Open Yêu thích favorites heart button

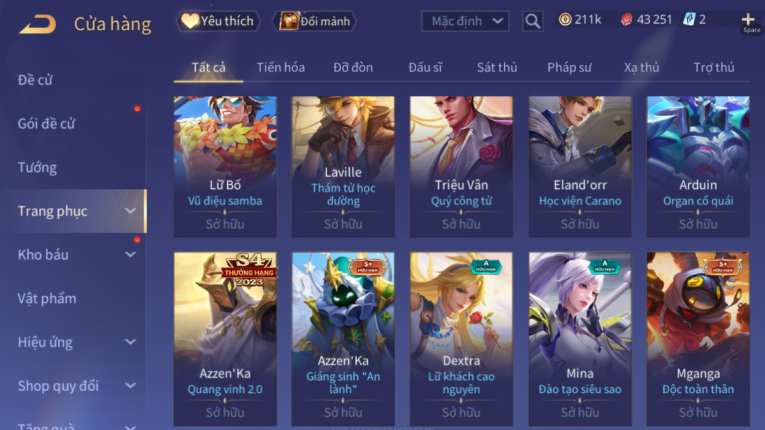coord(218,21)
